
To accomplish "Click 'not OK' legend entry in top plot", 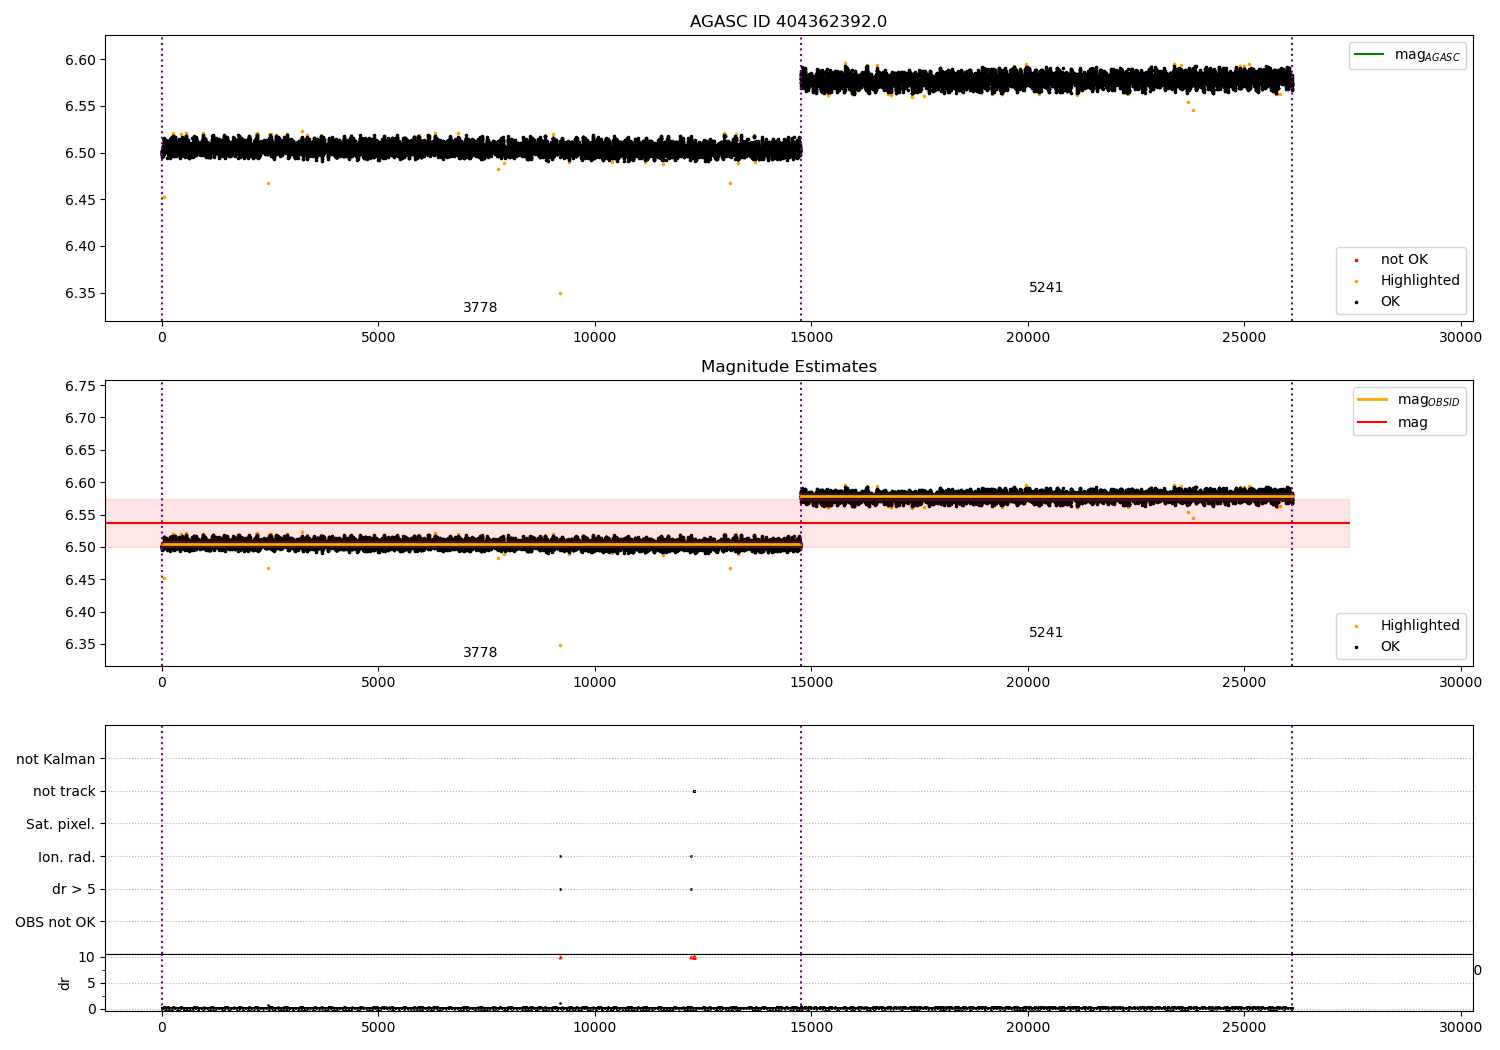I will [1404, 259].
